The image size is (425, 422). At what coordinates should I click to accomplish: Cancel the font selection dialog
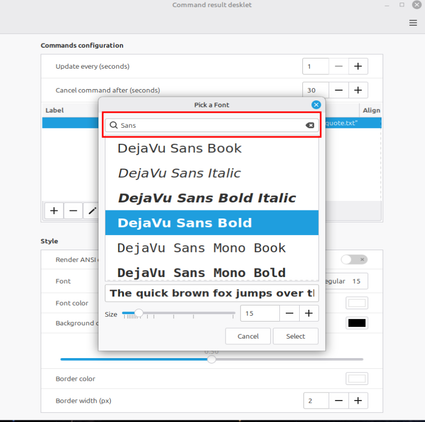[248, 336]
